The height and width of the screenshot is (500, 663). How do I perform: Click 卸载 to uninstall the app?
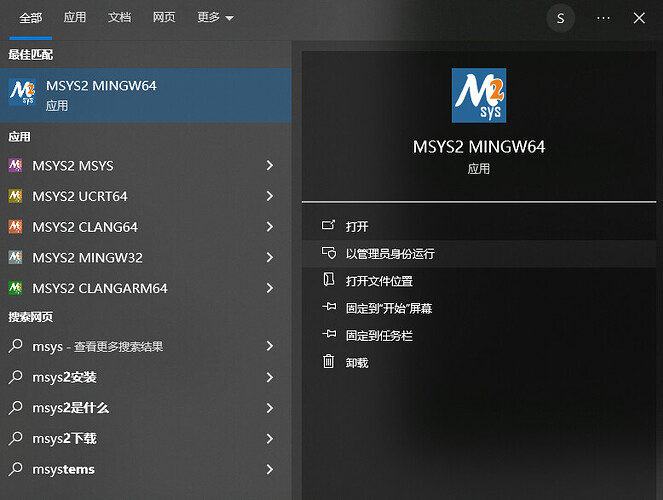tap(357, 363)
